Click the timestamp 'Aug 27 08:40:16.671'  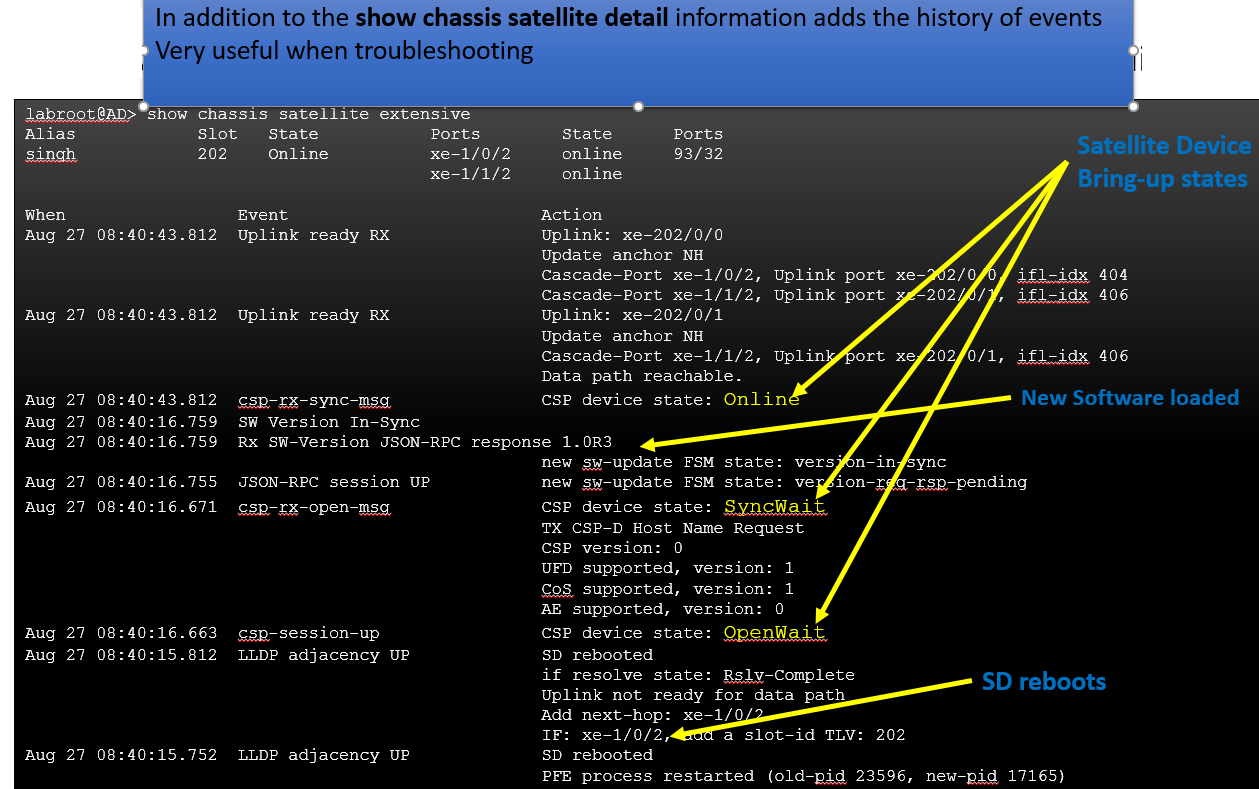click(x=121, y=507)
